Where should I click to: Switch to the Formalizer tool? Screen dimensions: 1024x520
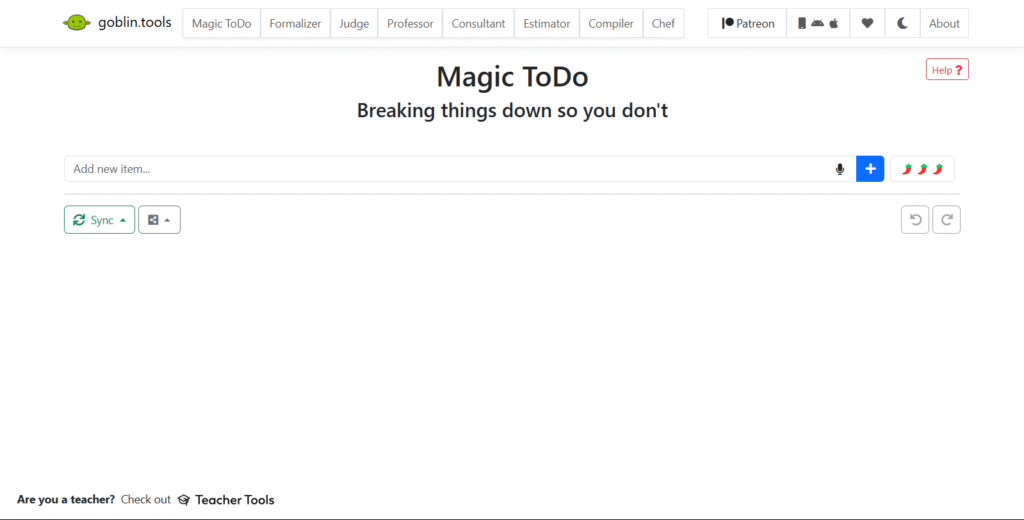click(x=295, y=24)
